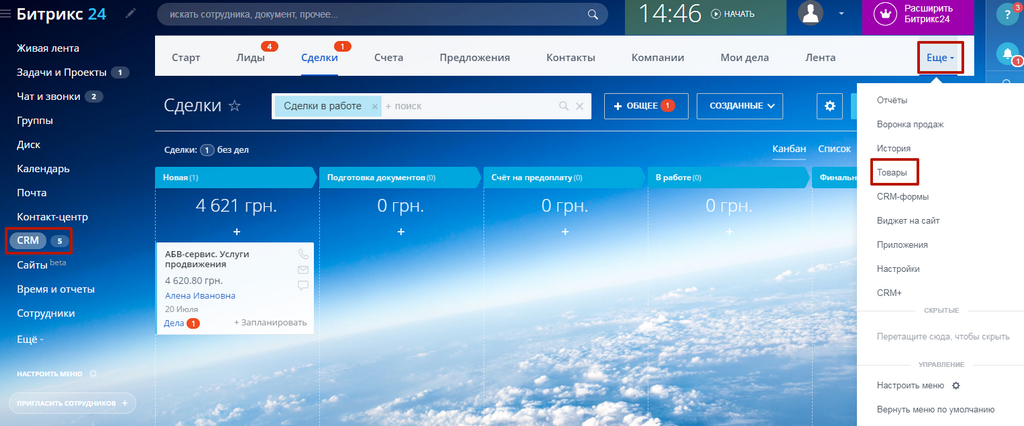Screen dimensions: 1024x426
Task: Select Настройки from the Еще menu
Action: coord(898,269)
